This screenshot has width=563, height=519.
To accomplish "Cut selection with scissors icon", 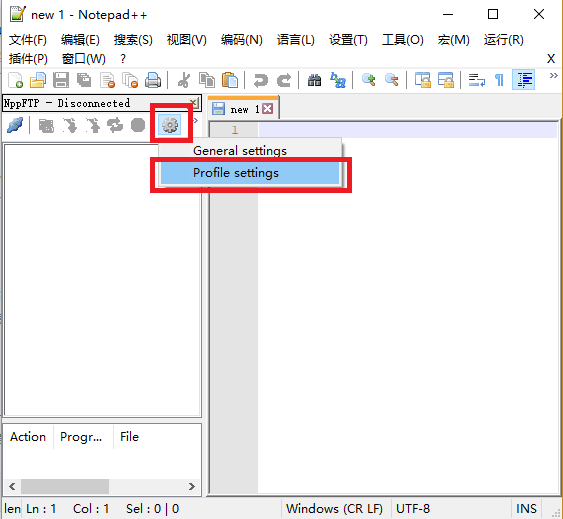I will (184, 80).
